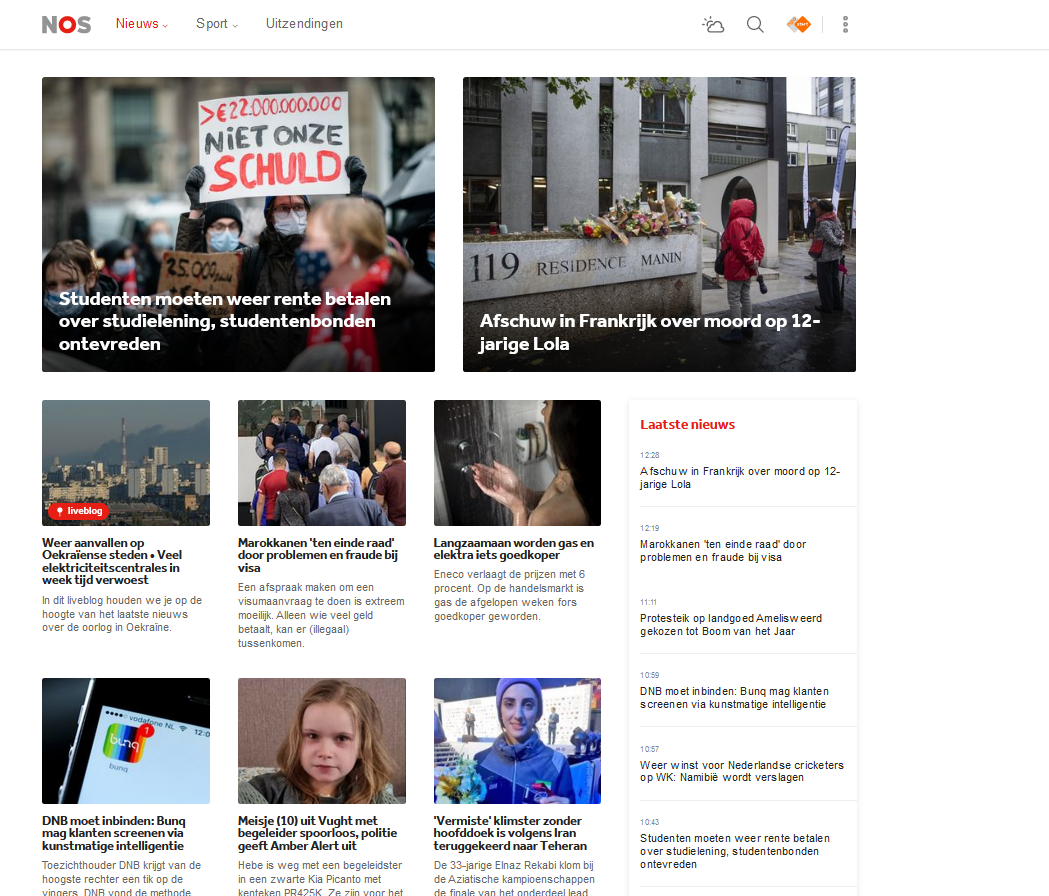Viewport: 1049px width, 896px height.
Task: Click 'Toezichthouder DNB krijgt' summary text
Action: coord(121,877)
